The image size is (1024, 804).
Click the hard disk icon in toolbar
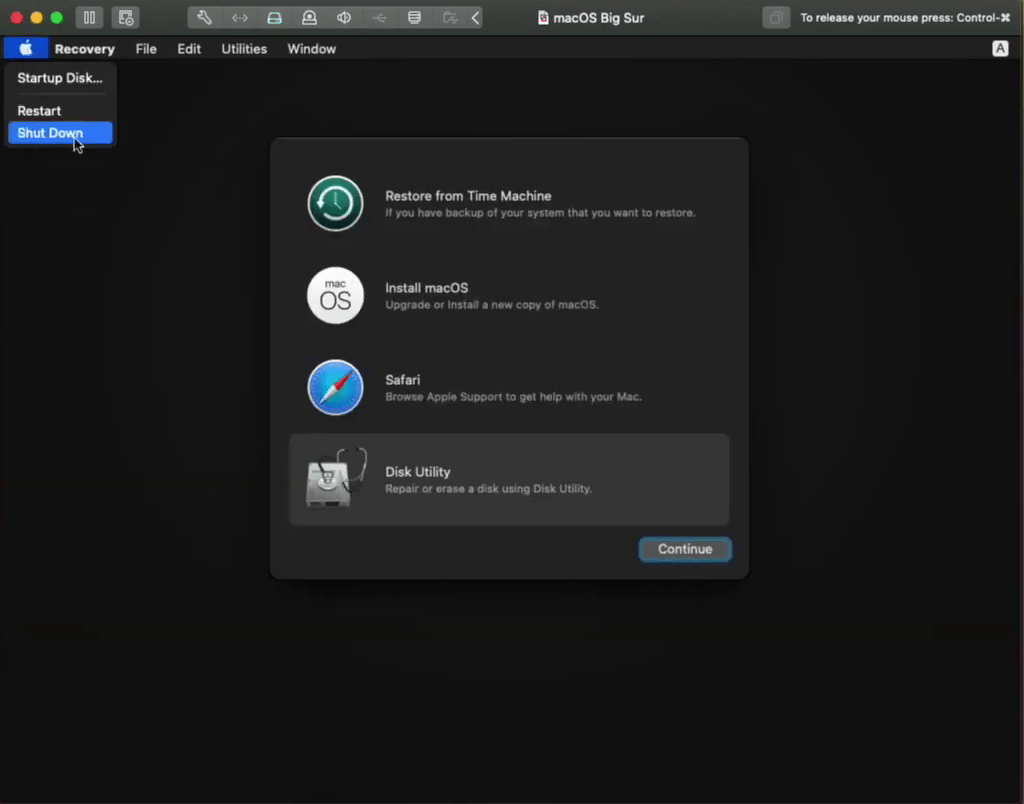coord(274,18)
